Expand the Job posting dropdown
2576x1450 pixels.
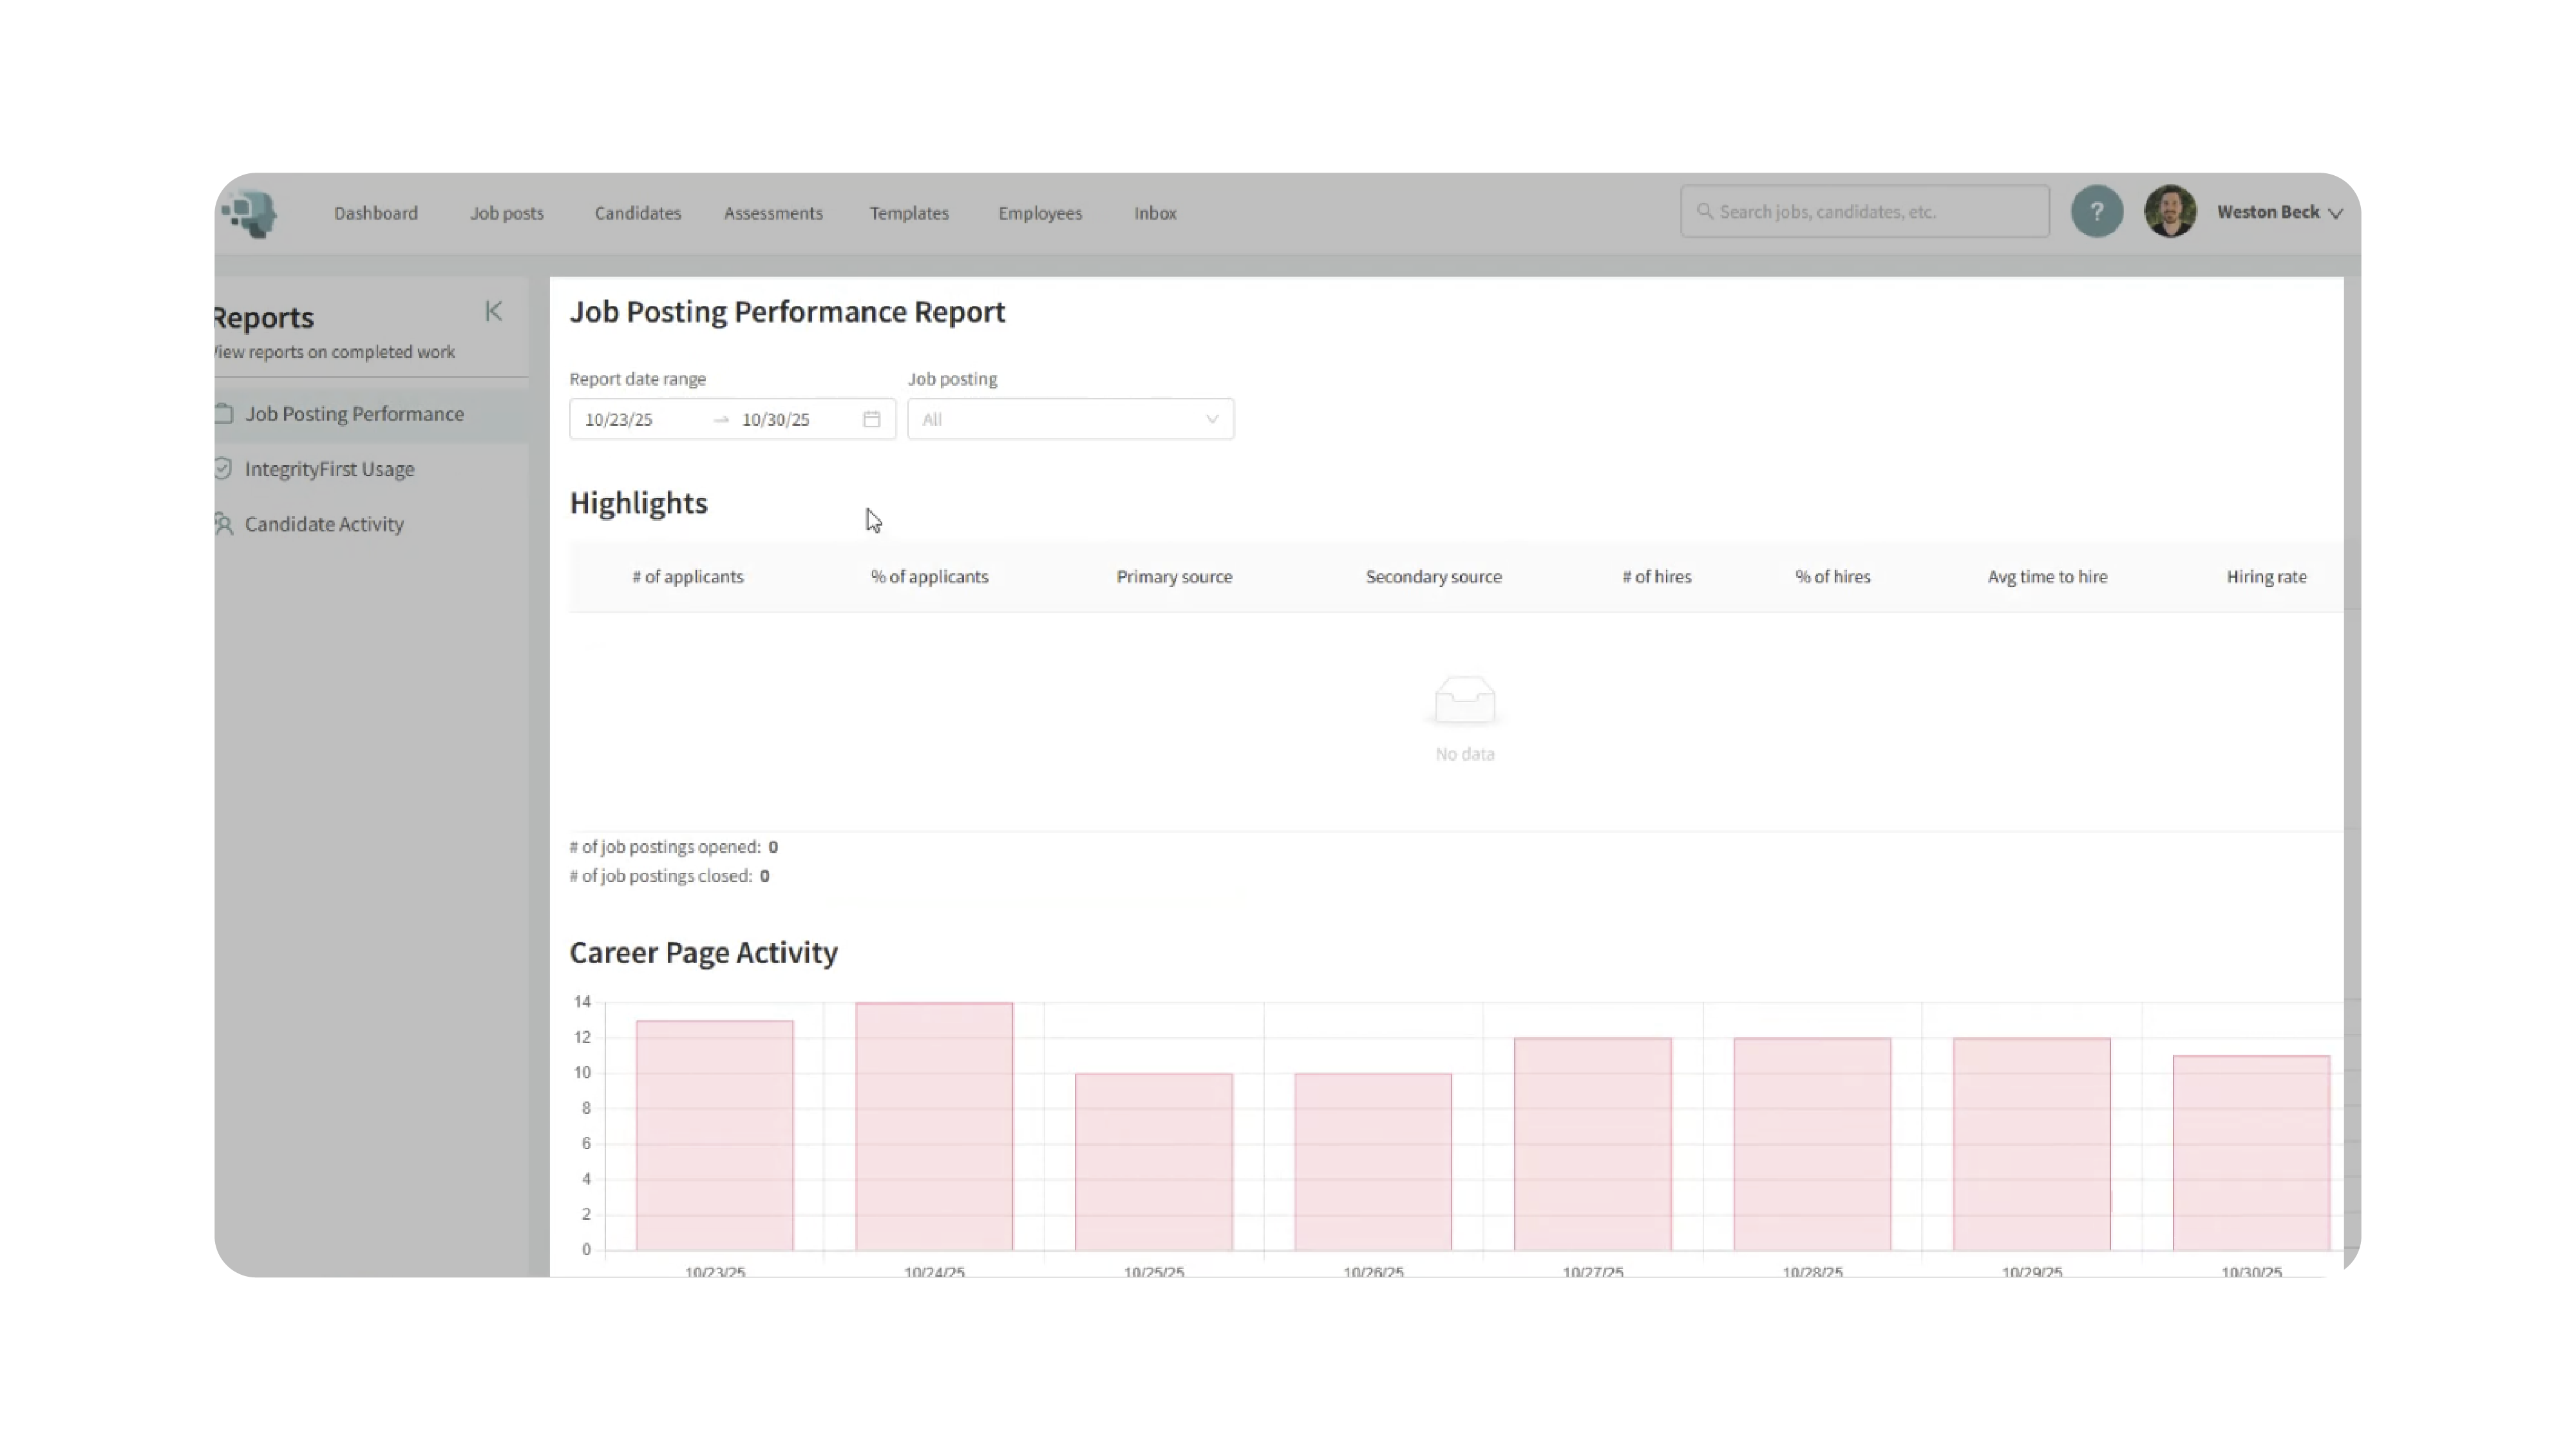(x=1069, y=419)
